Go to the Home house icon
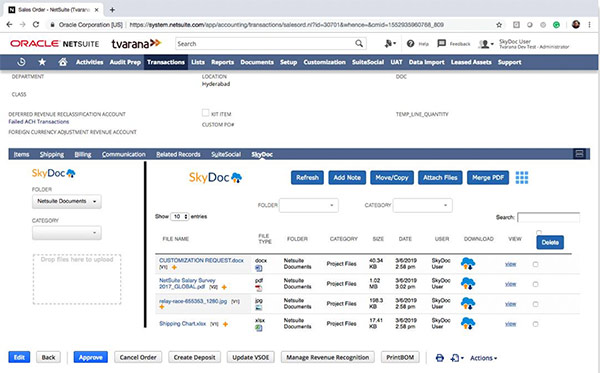600x373 pixels. click(x=63, y=62)
